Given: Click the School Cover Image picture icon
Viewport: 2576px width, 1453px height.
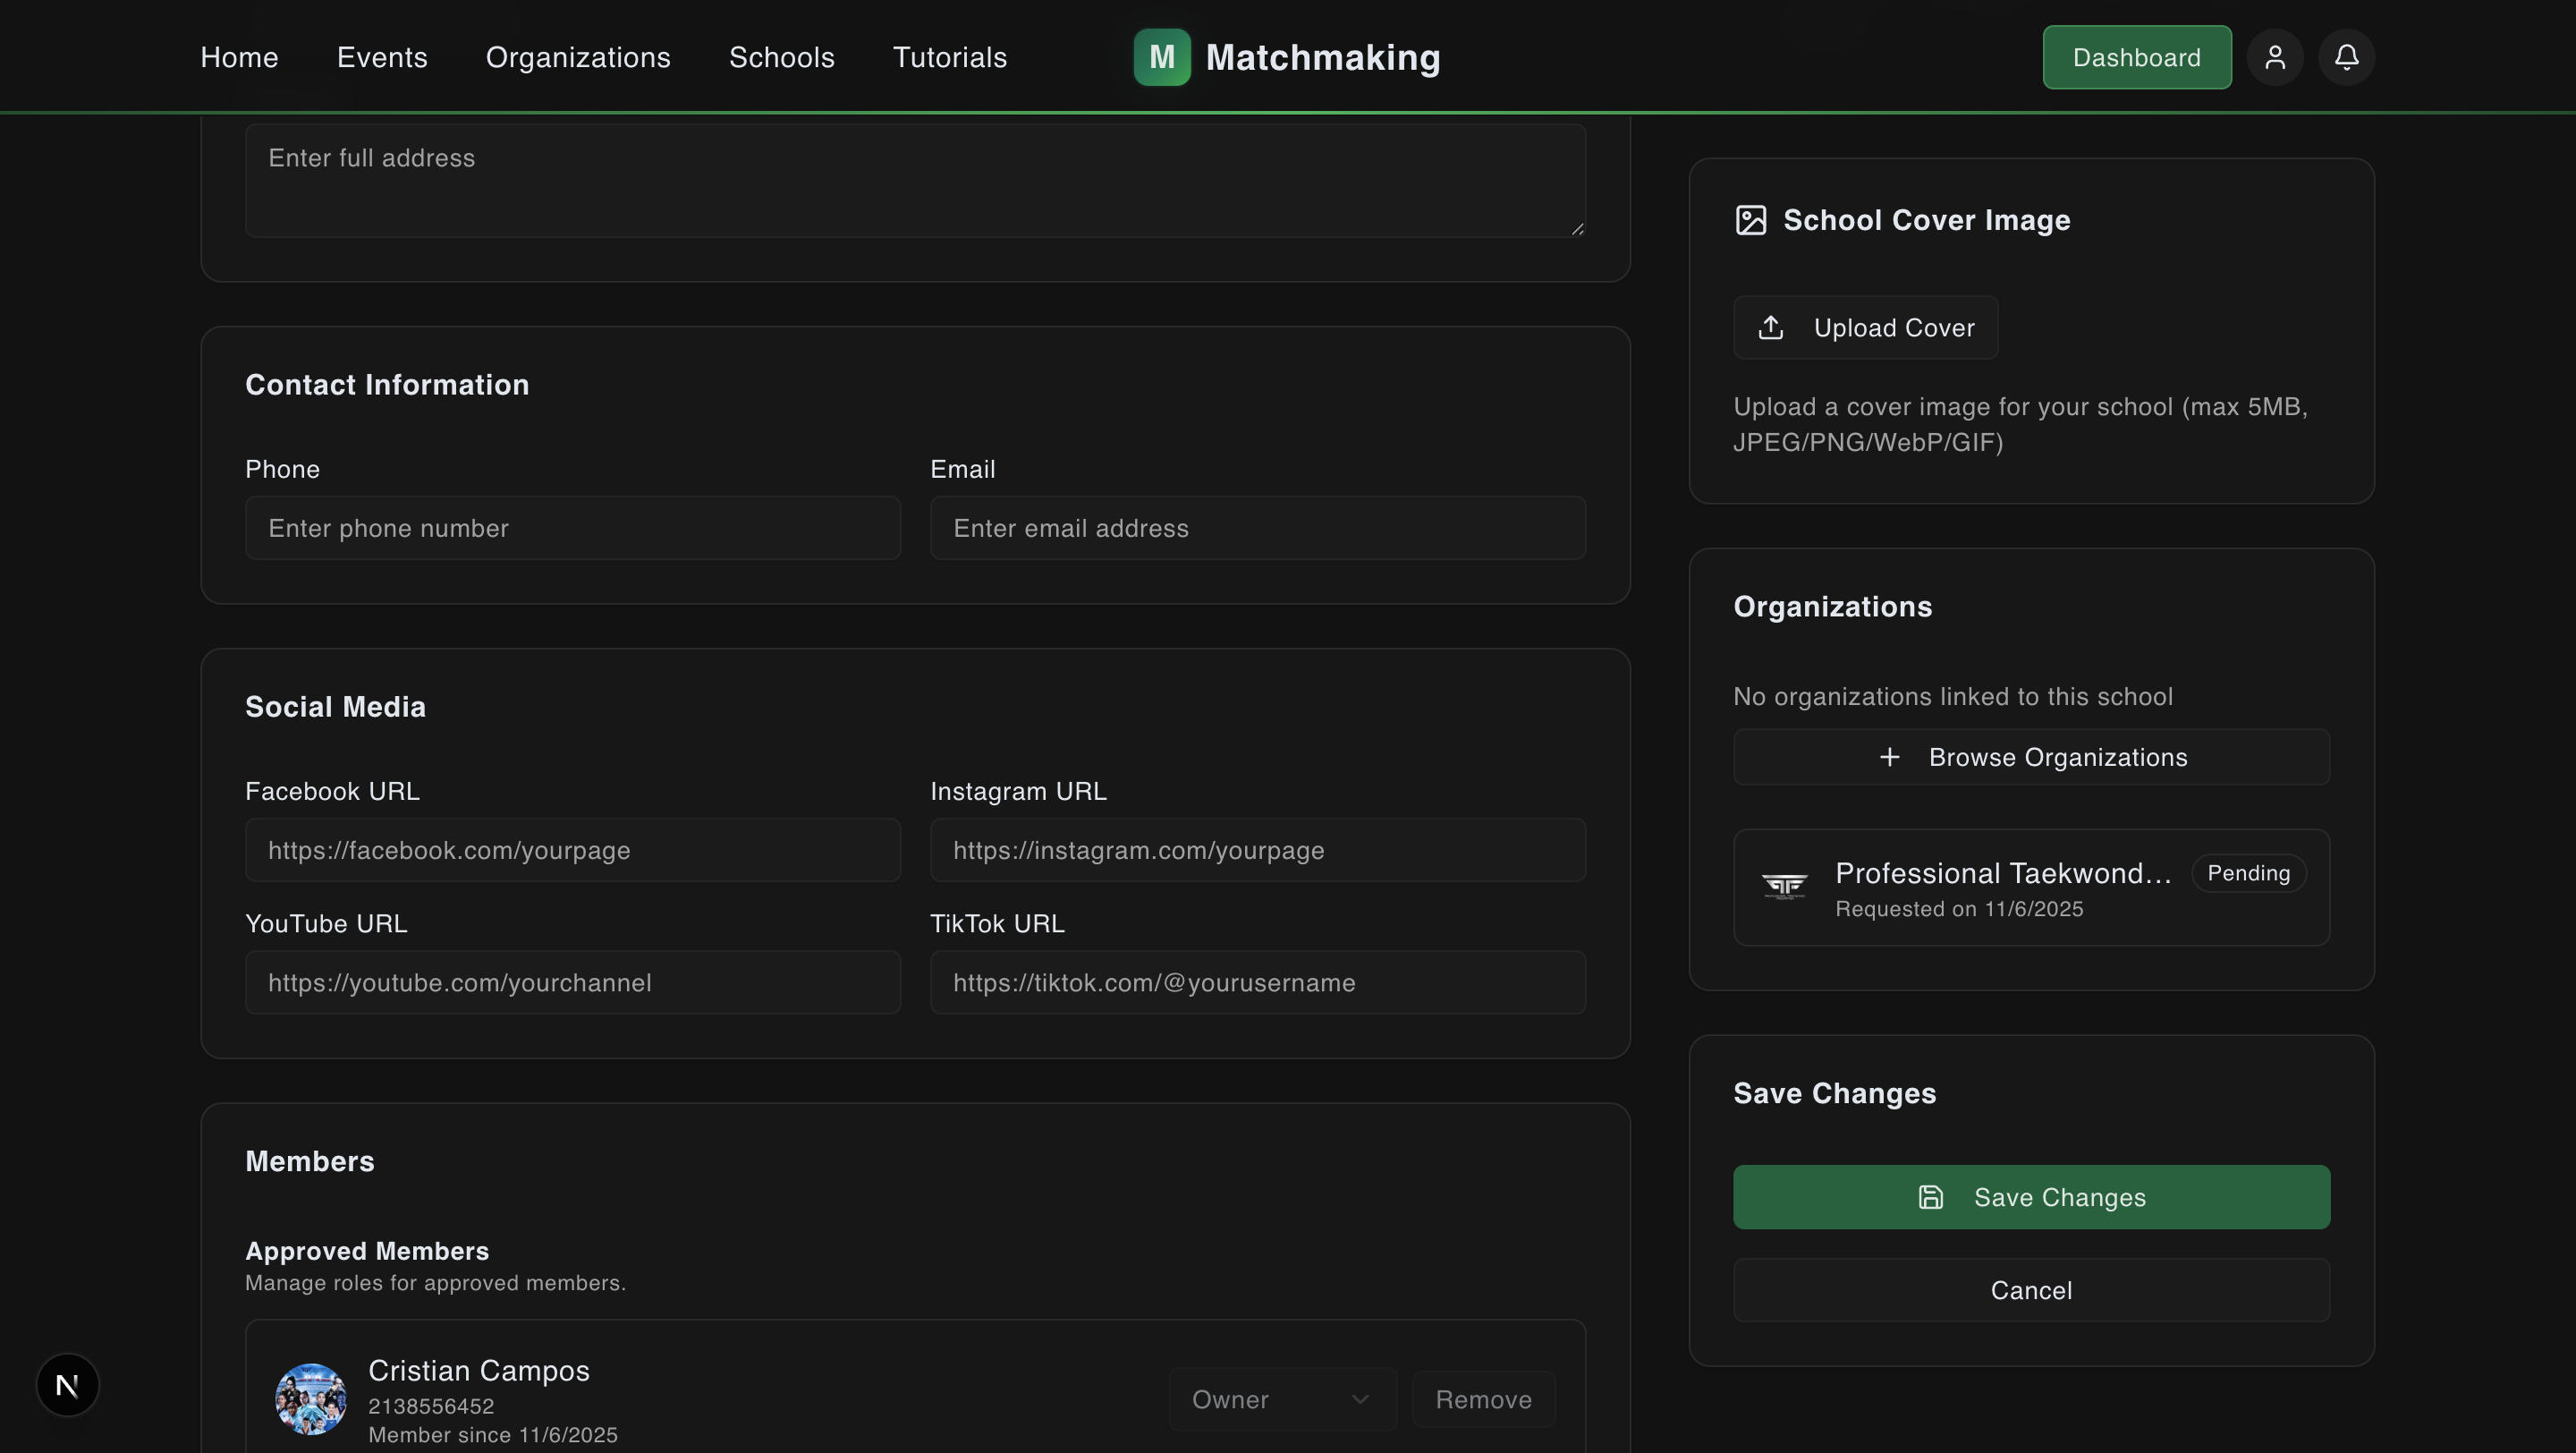Looking at the screenshot, I should pyautogui.click(x=1750, y=220).
